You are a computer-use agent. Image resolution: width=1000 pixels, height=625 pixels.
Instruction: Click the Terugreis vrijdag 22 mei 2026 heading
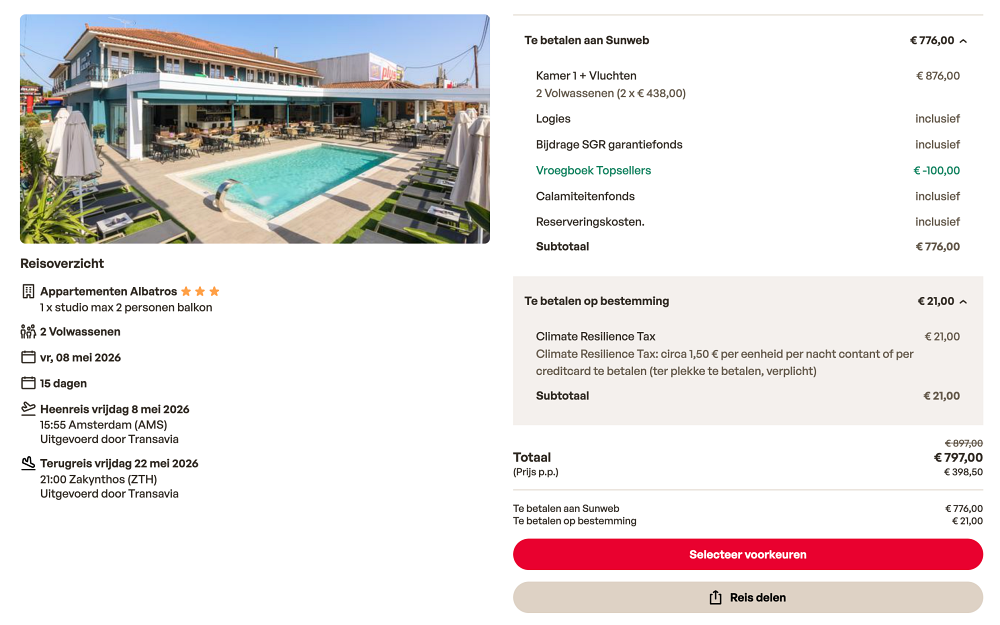pos(119,464)
